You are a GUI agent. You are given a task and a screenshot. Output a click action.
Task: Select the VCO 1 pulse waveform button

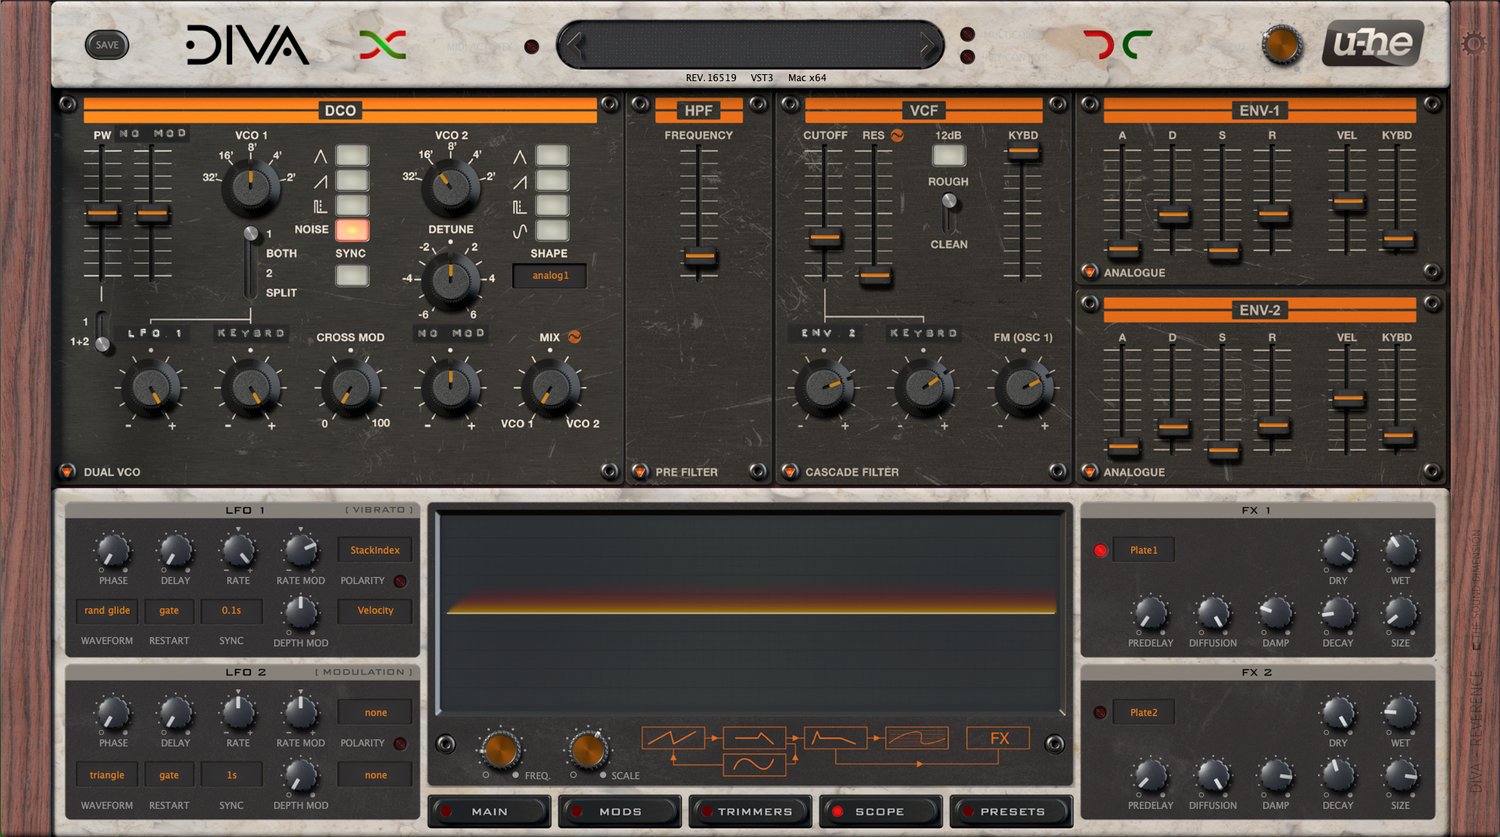click(x=352, y=205)
